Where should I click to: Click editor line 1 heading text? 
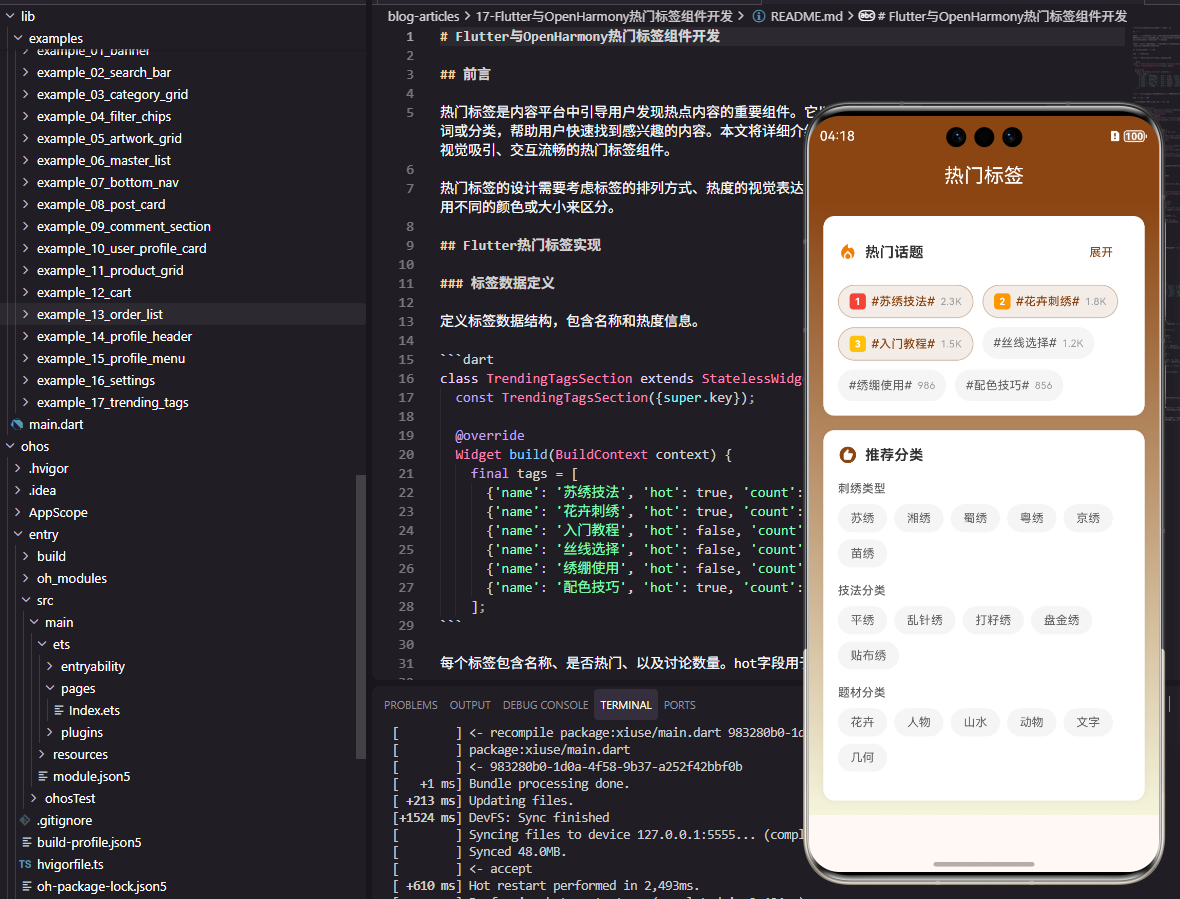[x=579, y=36]
